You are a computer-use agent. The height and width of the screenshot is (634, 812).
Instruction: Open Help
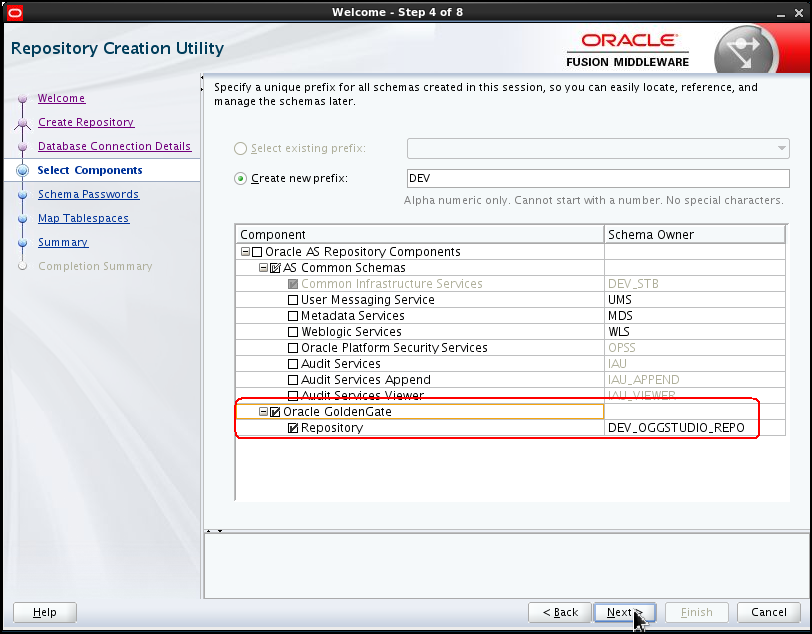[x=44, y=612]
